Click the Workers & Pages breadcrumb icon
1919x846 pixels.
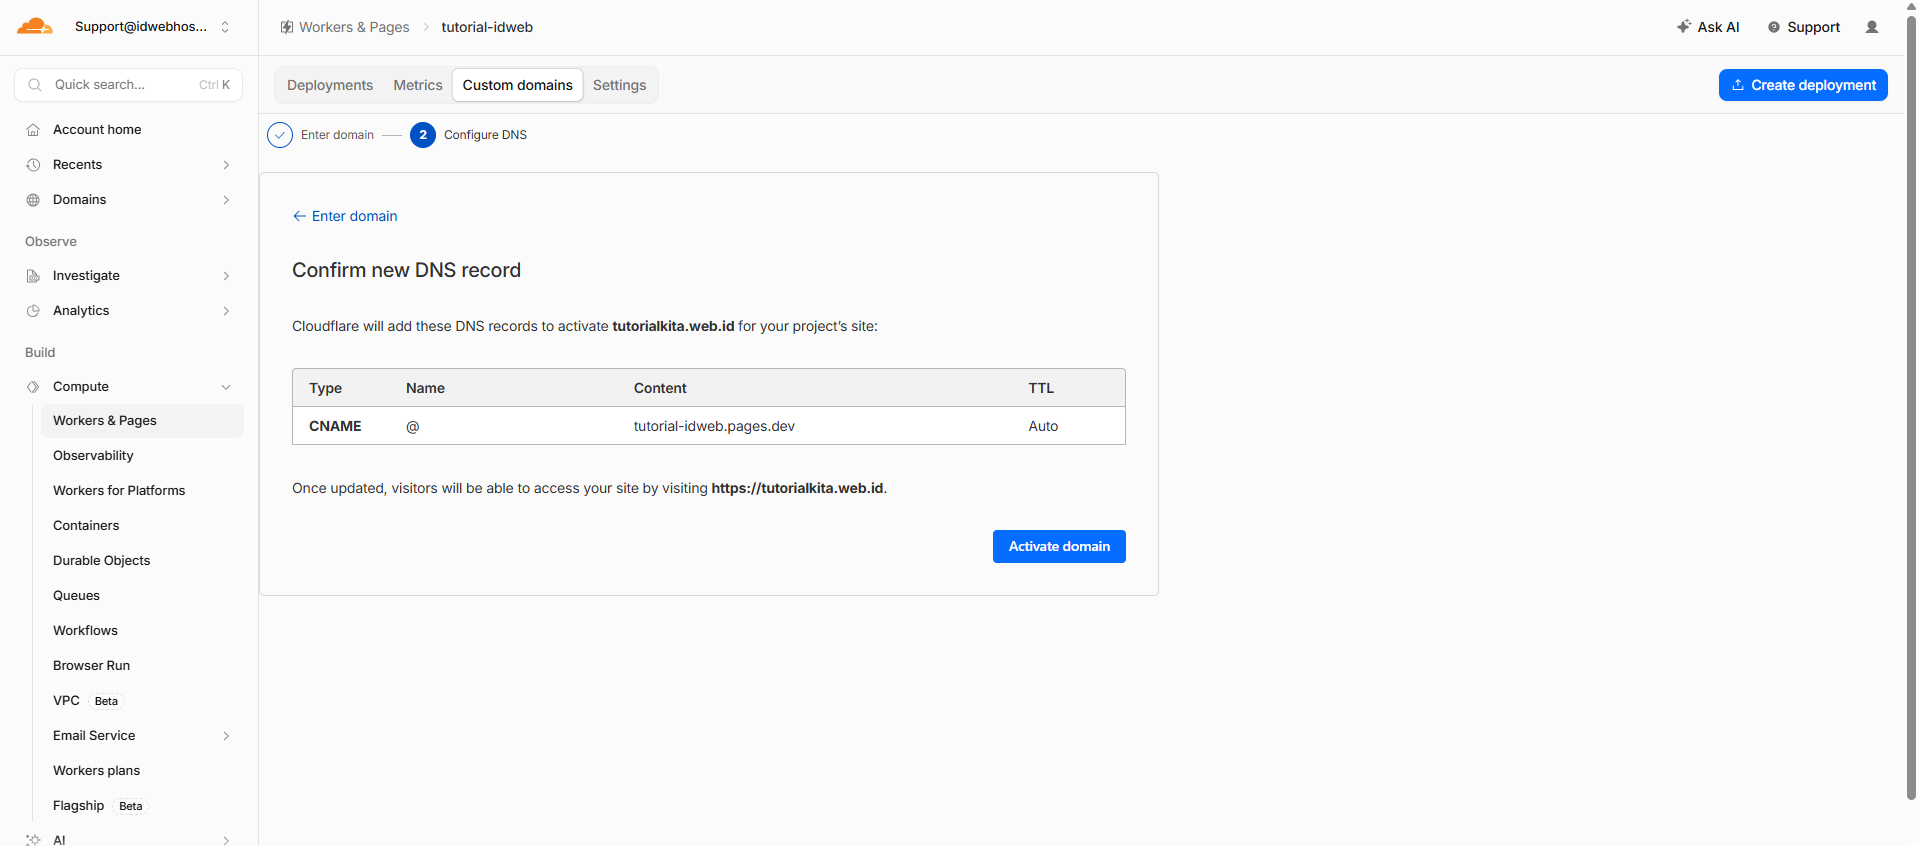[287, 27]
